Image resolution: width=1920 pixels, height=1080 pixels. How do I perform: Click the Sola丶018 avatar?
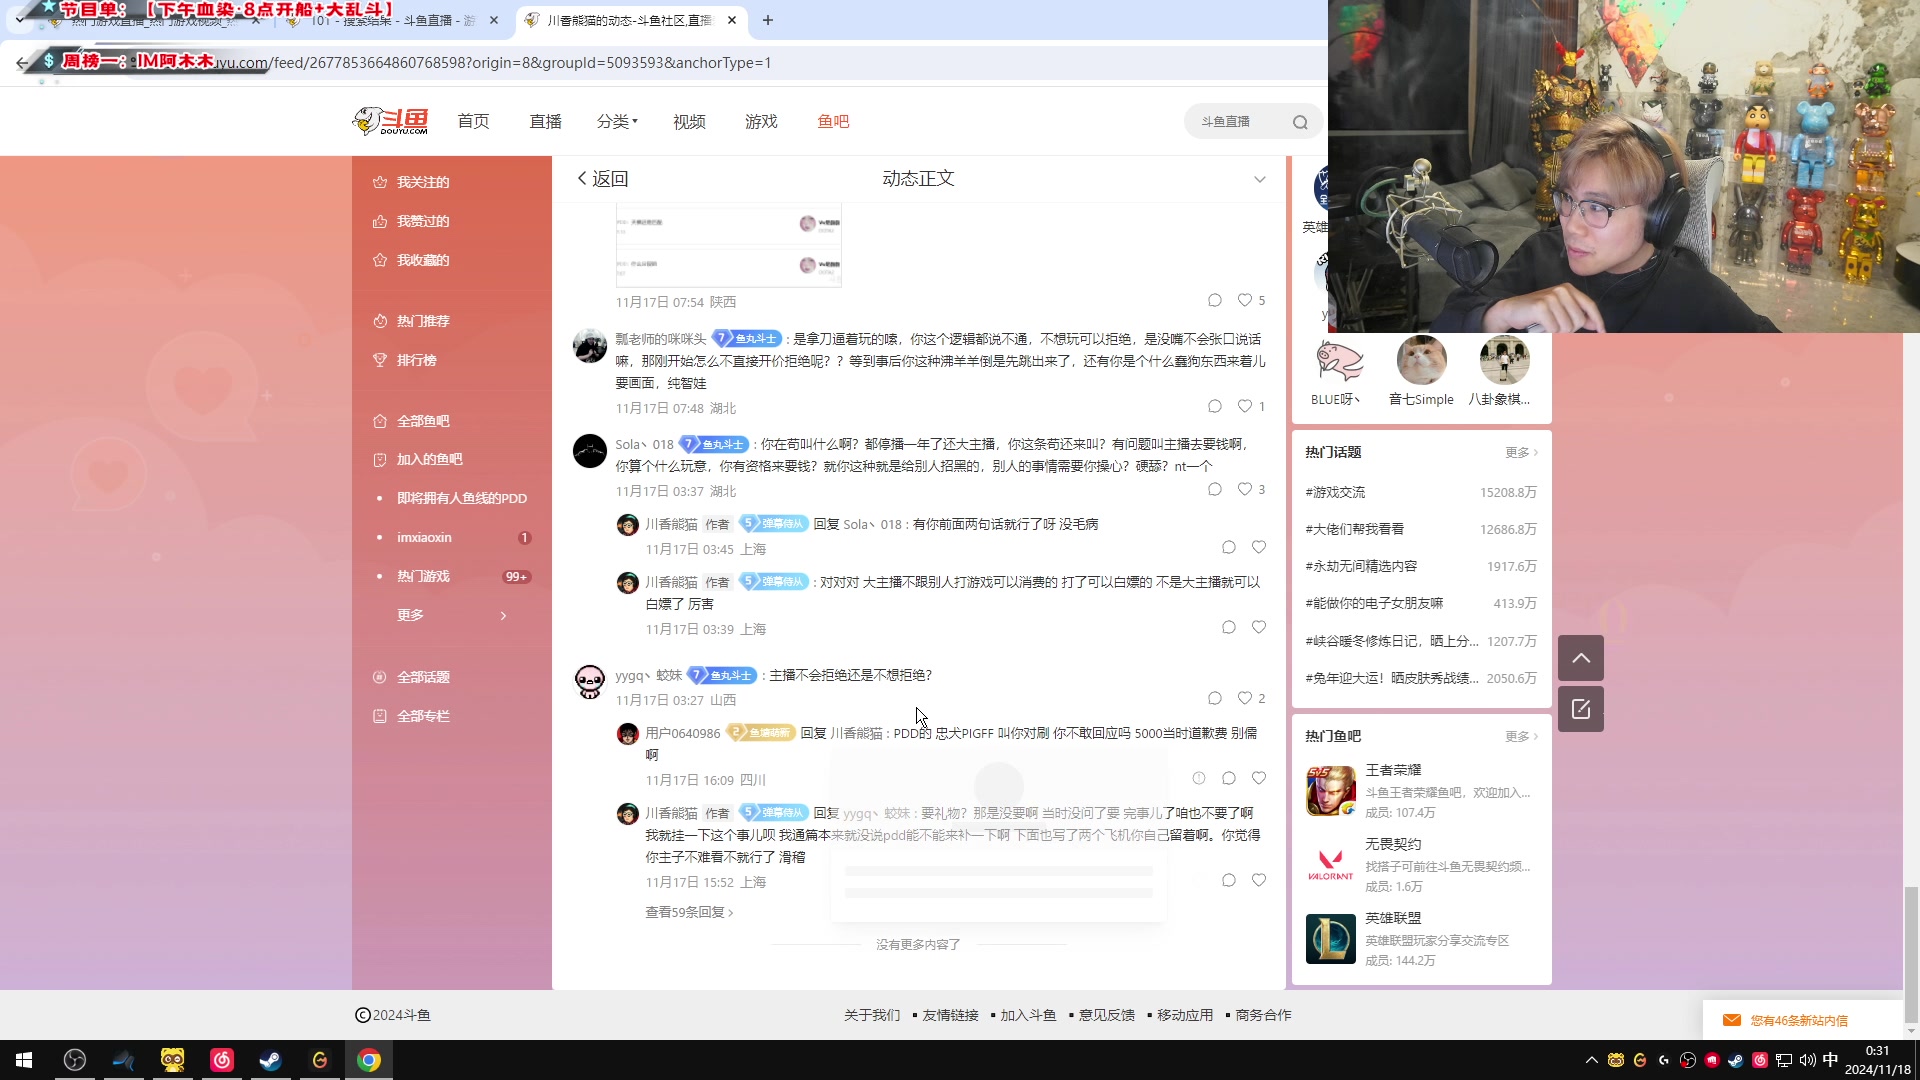pyautogui.click(x=590, y=451)
